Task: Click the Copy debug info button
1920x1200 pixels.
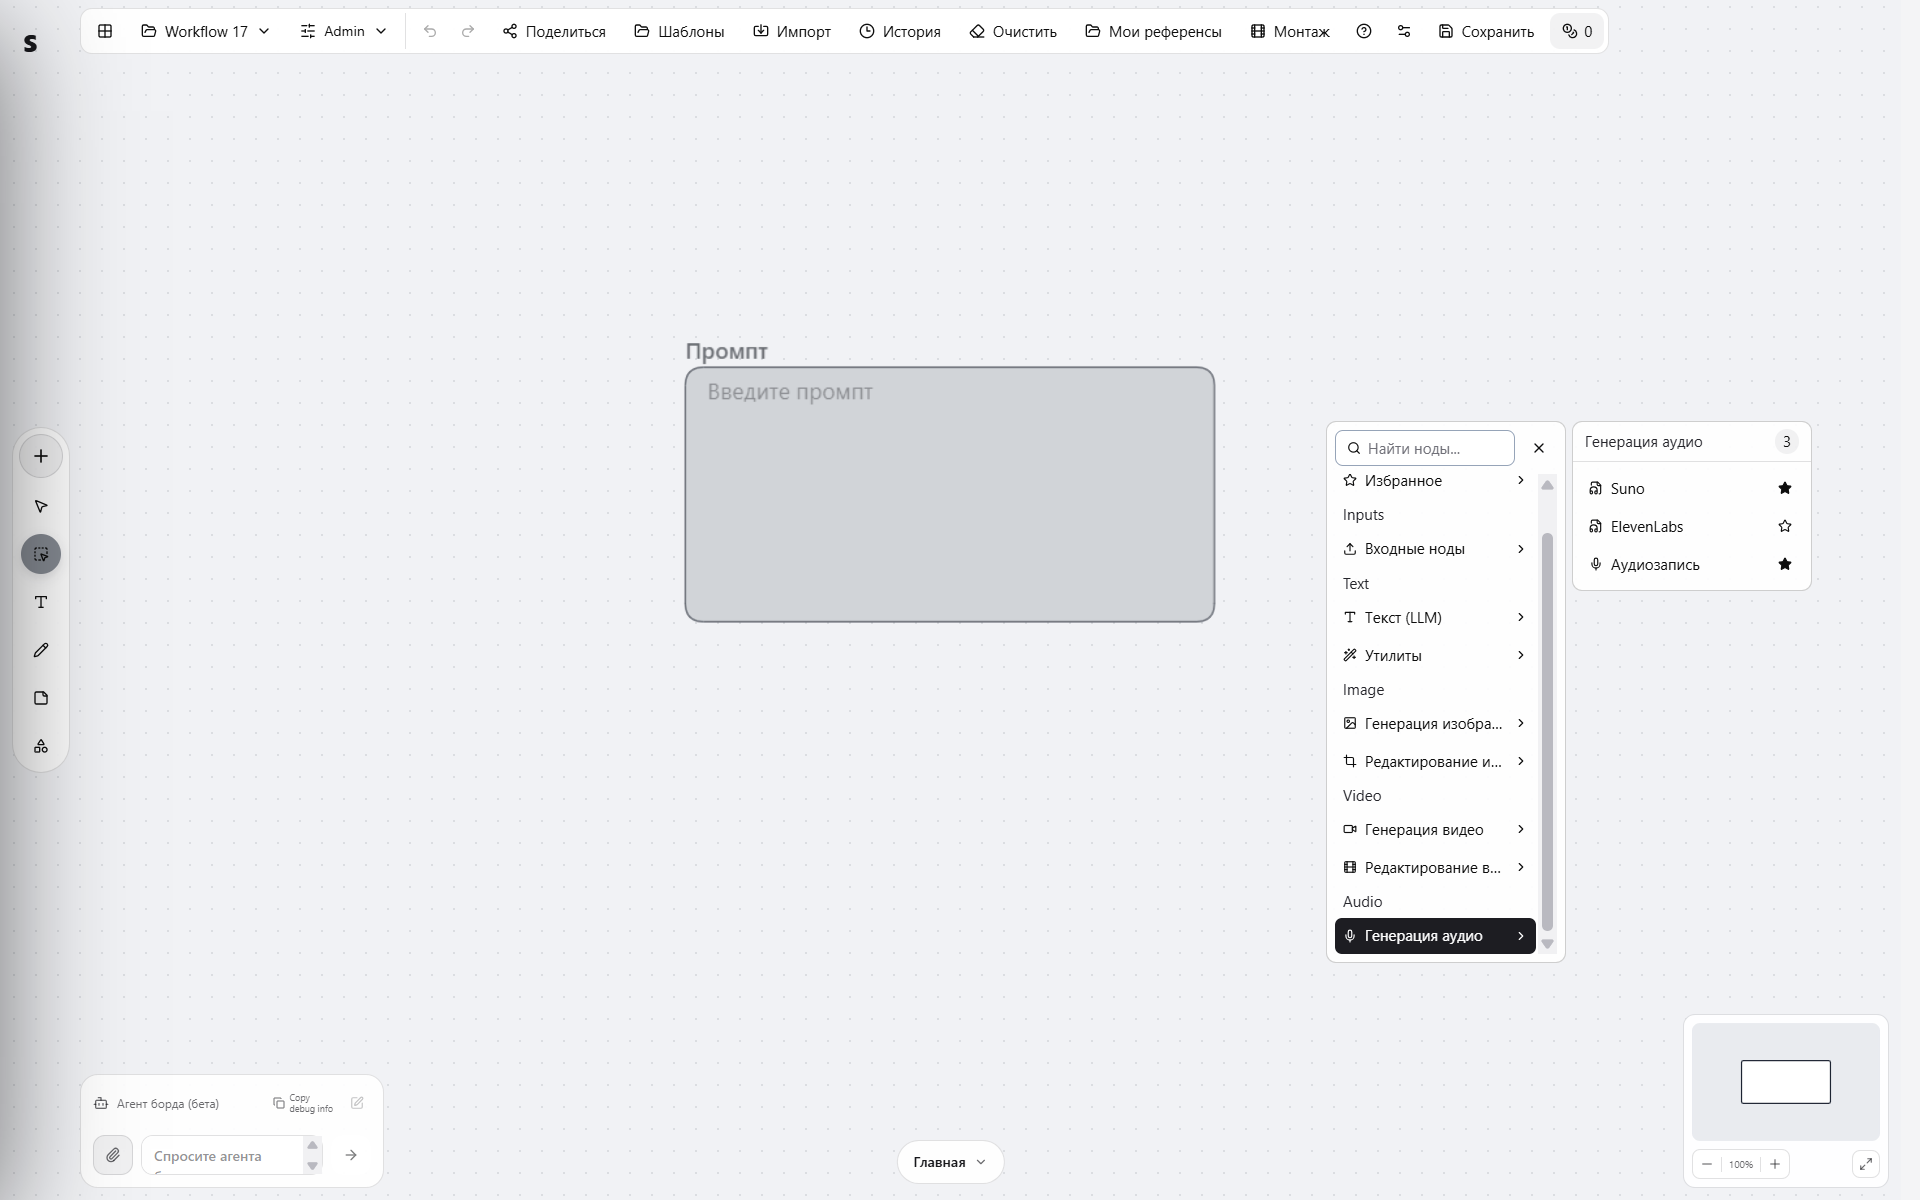Action: click(x=303, y=1103)
